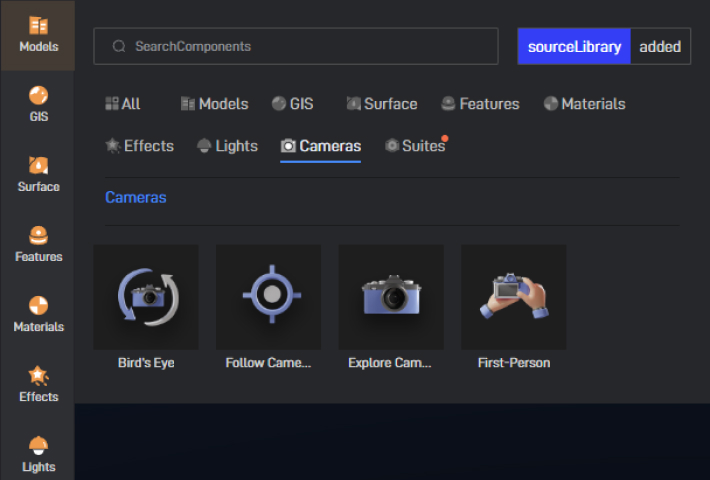Open the Effects sidebar section

point(38,384)
